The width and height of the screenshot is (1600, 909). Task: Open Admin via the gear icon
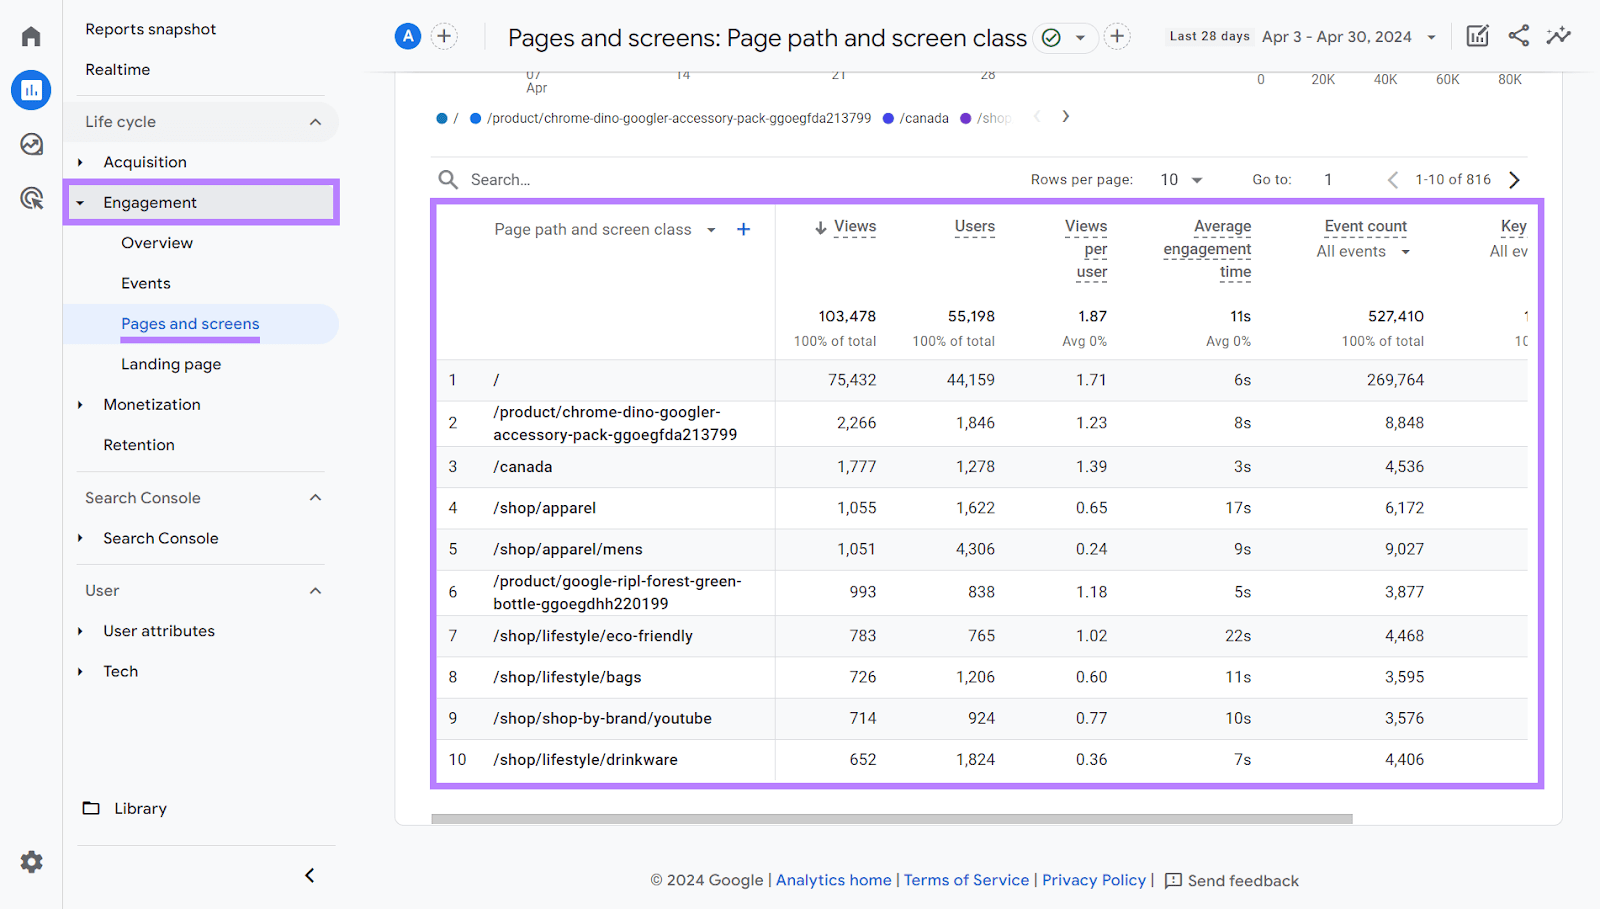tap(31, 861)
